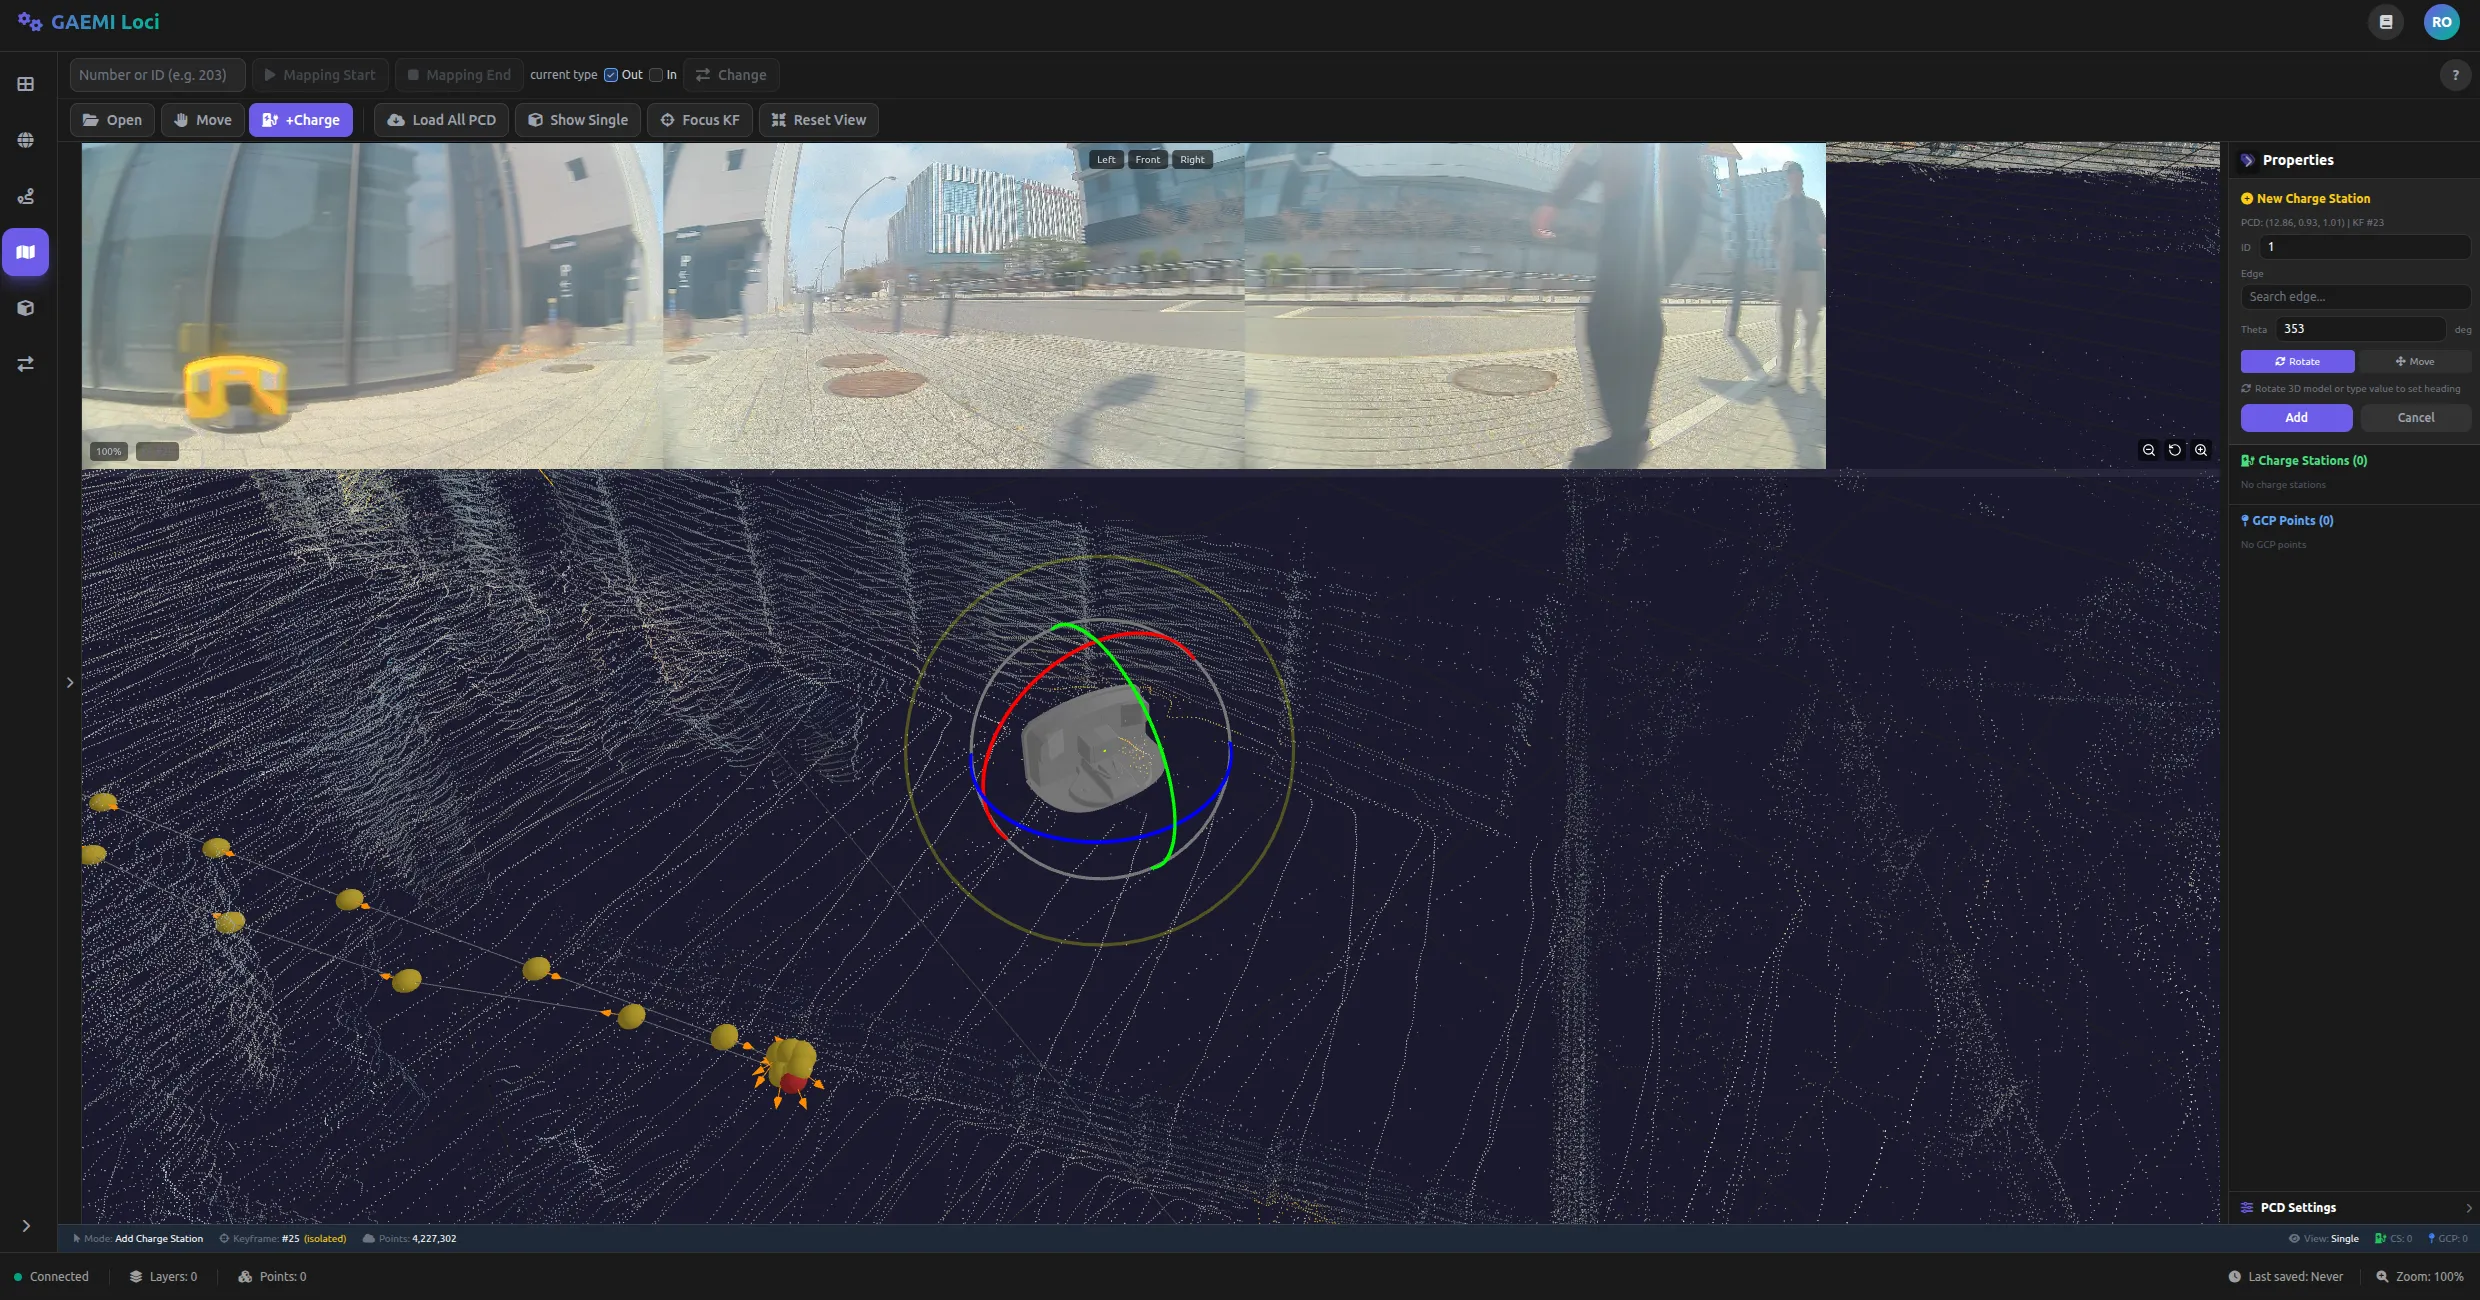Zoom out the camera image
This screenshot has width=2480, height=1300.
click(x=2148, y=450)
